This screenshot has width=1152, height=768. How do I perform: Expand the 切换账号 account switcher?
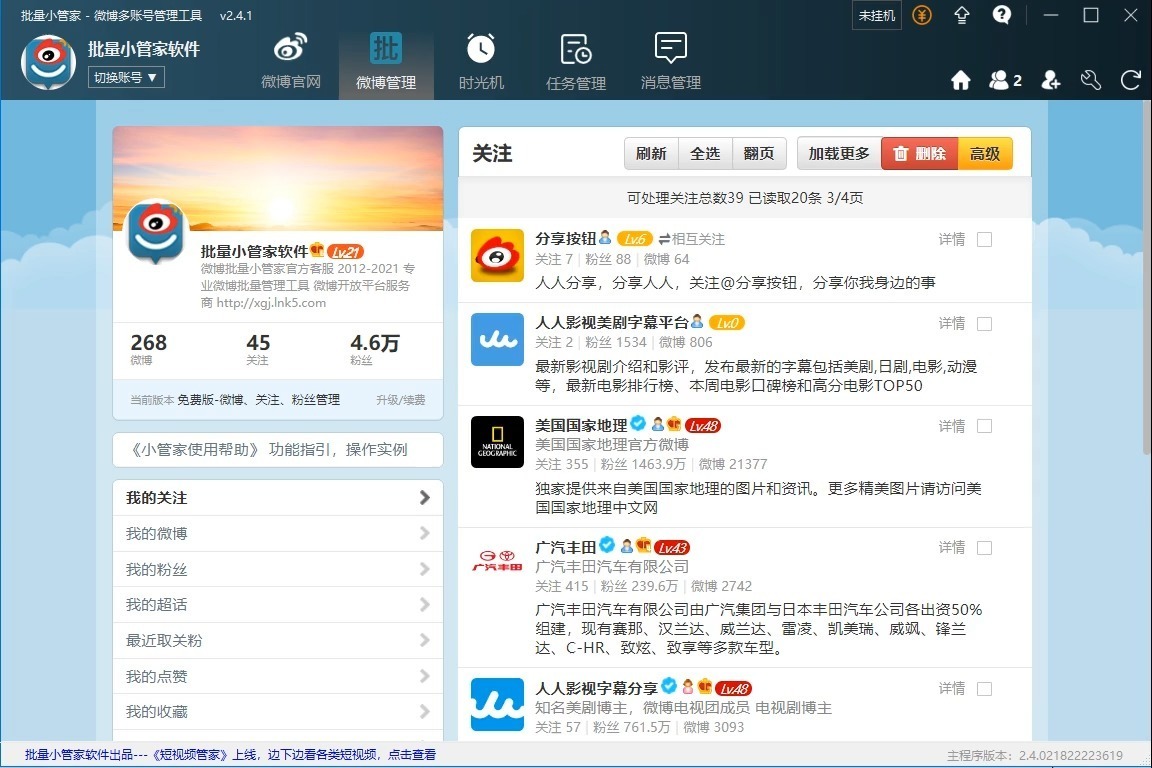[x=126, y=77]
